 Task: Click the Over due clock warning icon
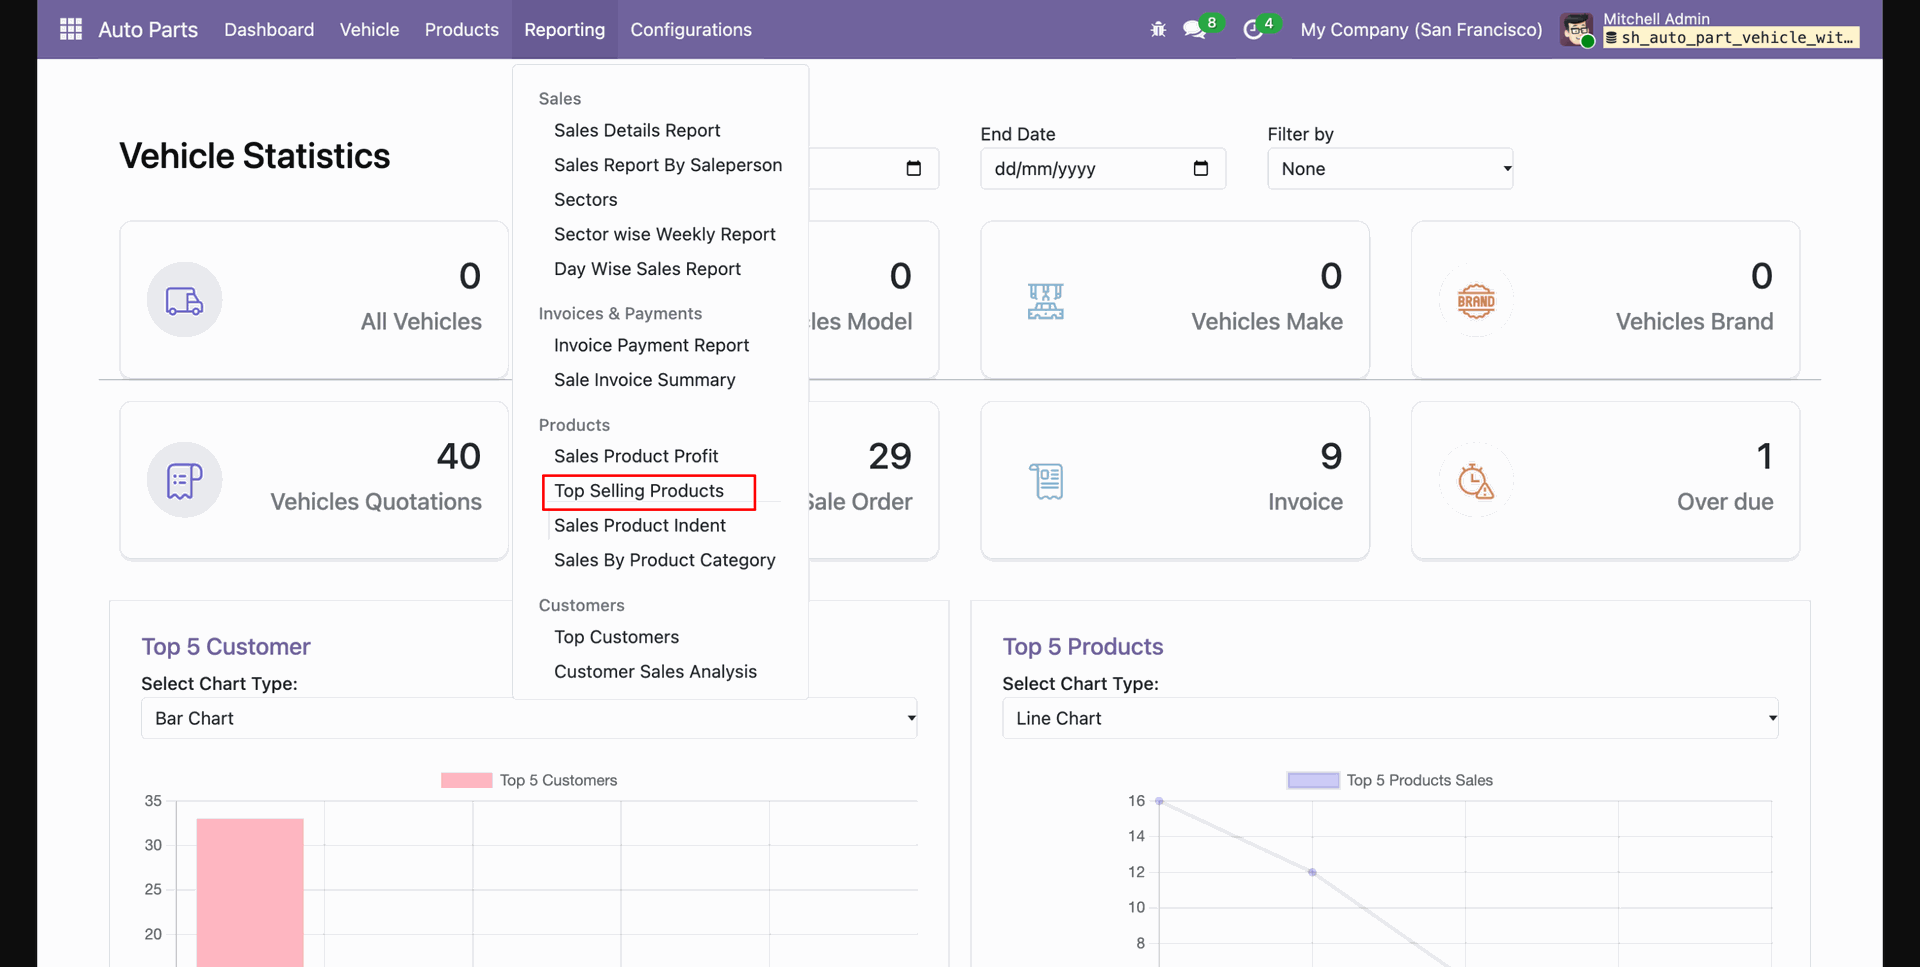coord(1476,481)
